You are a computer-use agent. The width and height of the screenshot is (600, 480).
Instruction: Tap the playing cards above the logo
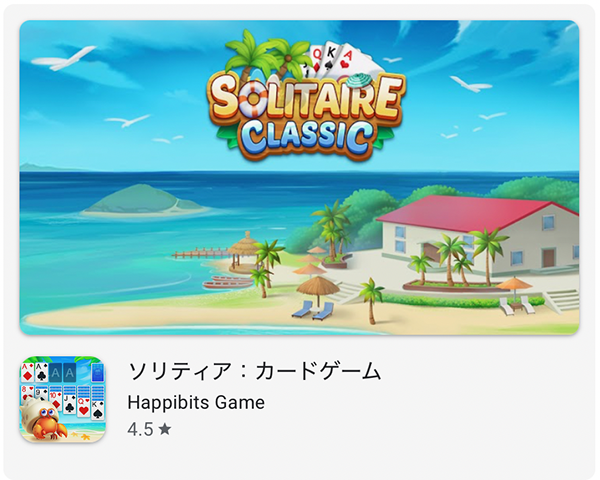(x=339, y=59)
